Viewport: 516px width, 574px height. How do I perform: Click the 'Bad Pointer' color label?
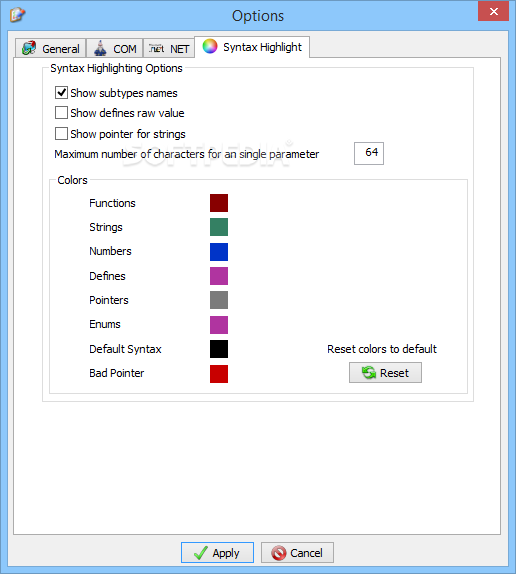point(117,373)
